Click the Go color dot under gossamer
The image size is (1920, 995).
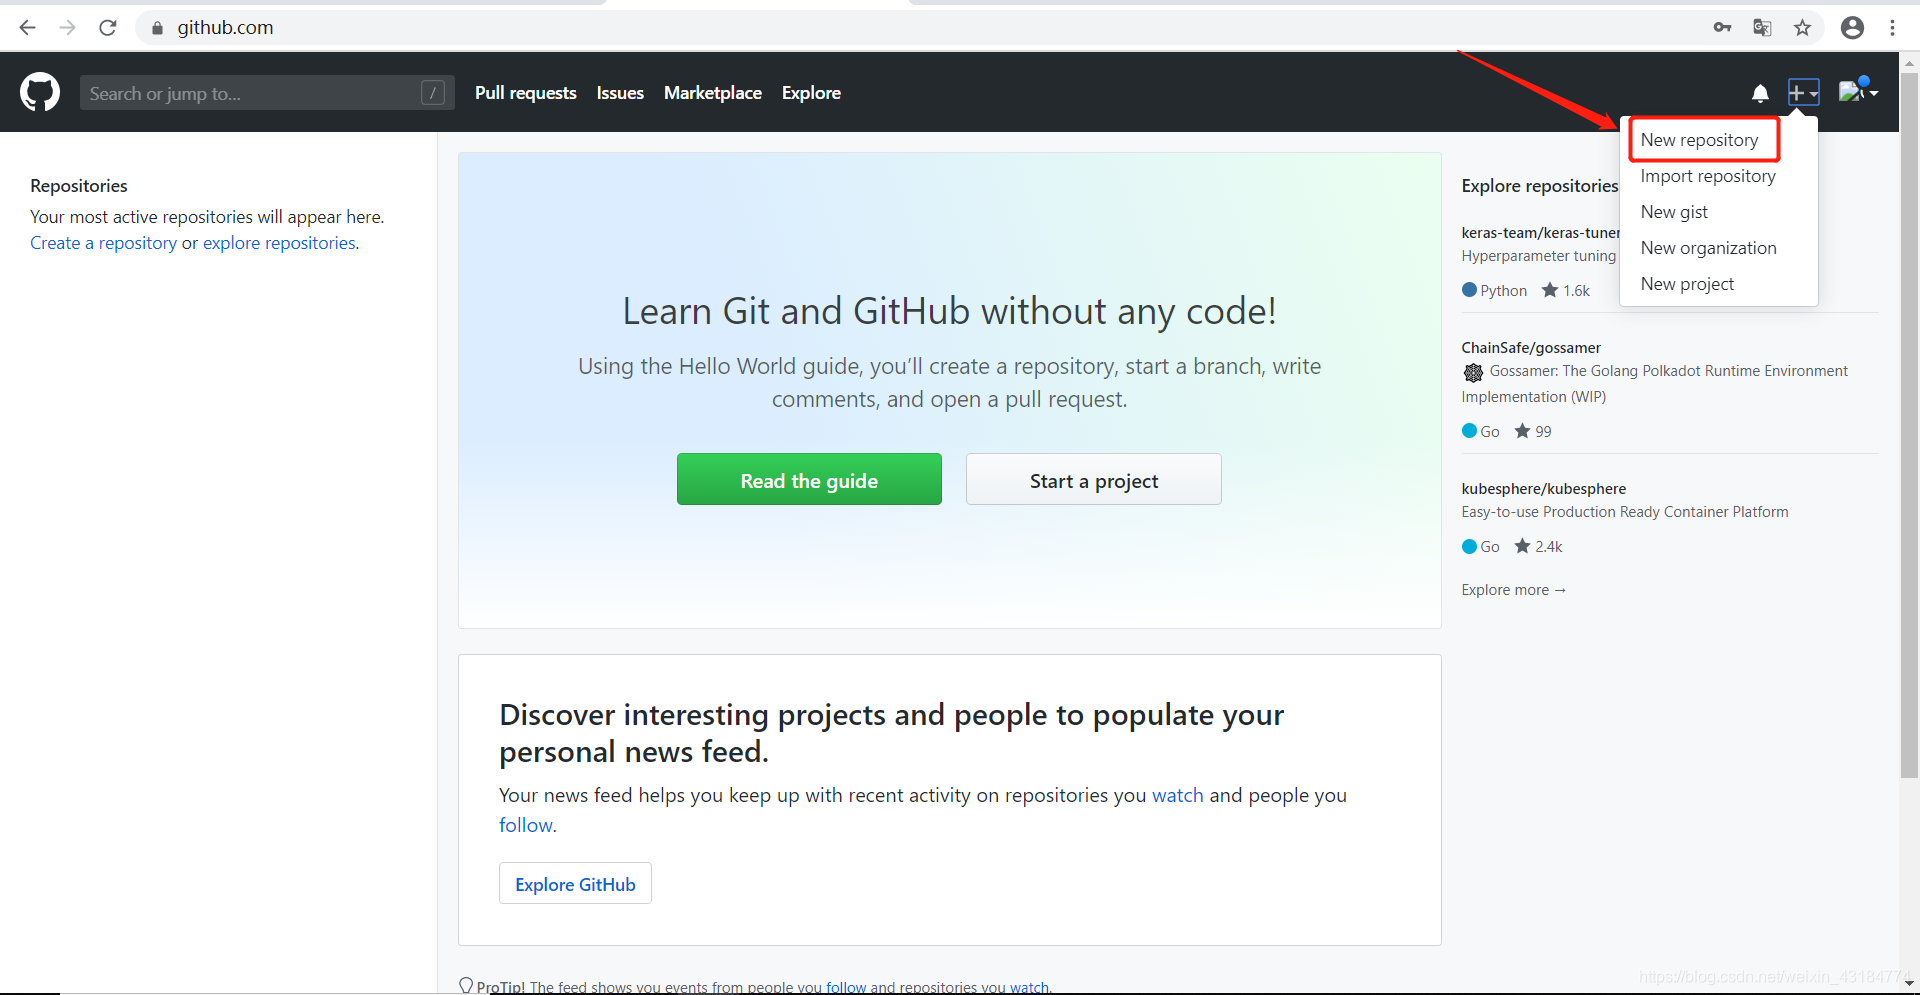tap(1469, 431)
